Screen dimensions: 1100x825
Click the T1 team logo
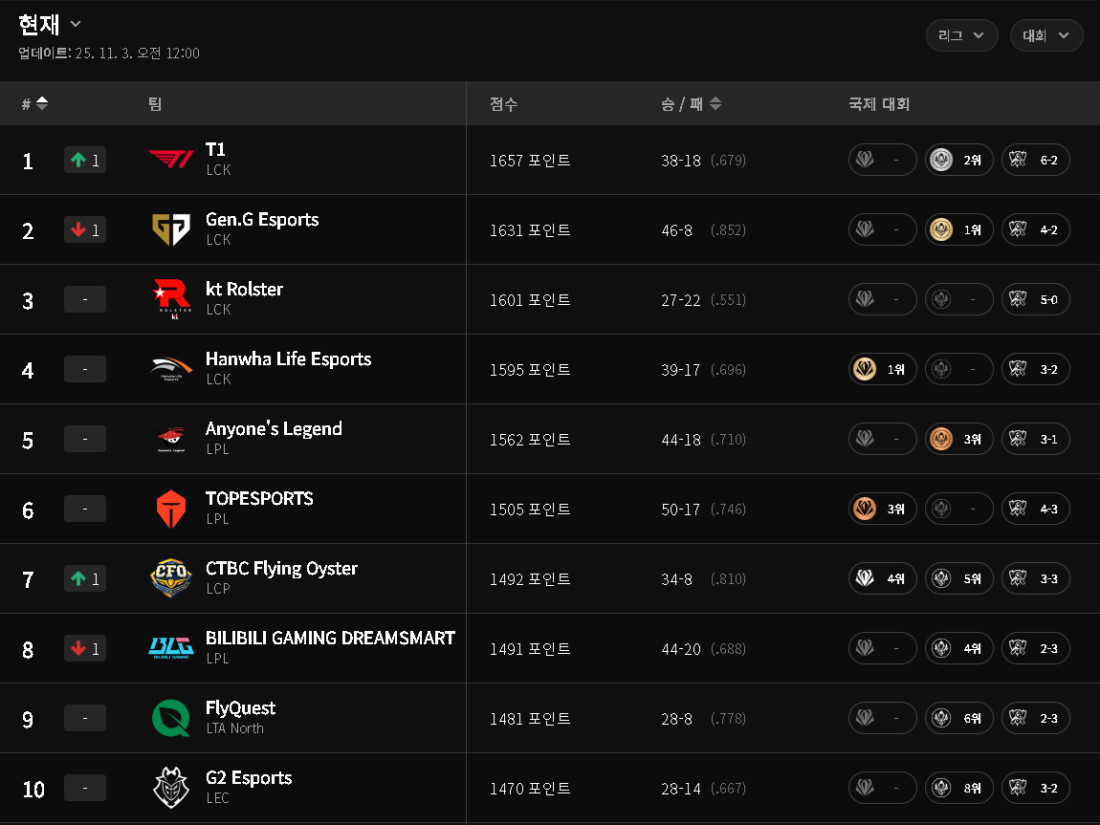click(170, 160)
